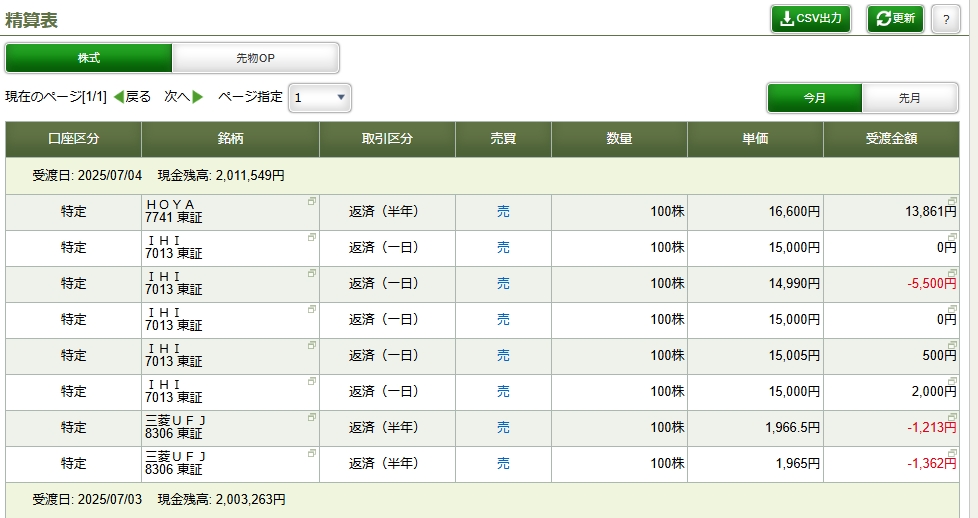
Task: Click 売 link in 14,990円 IHI row
Action: click(x=503, y=283)
